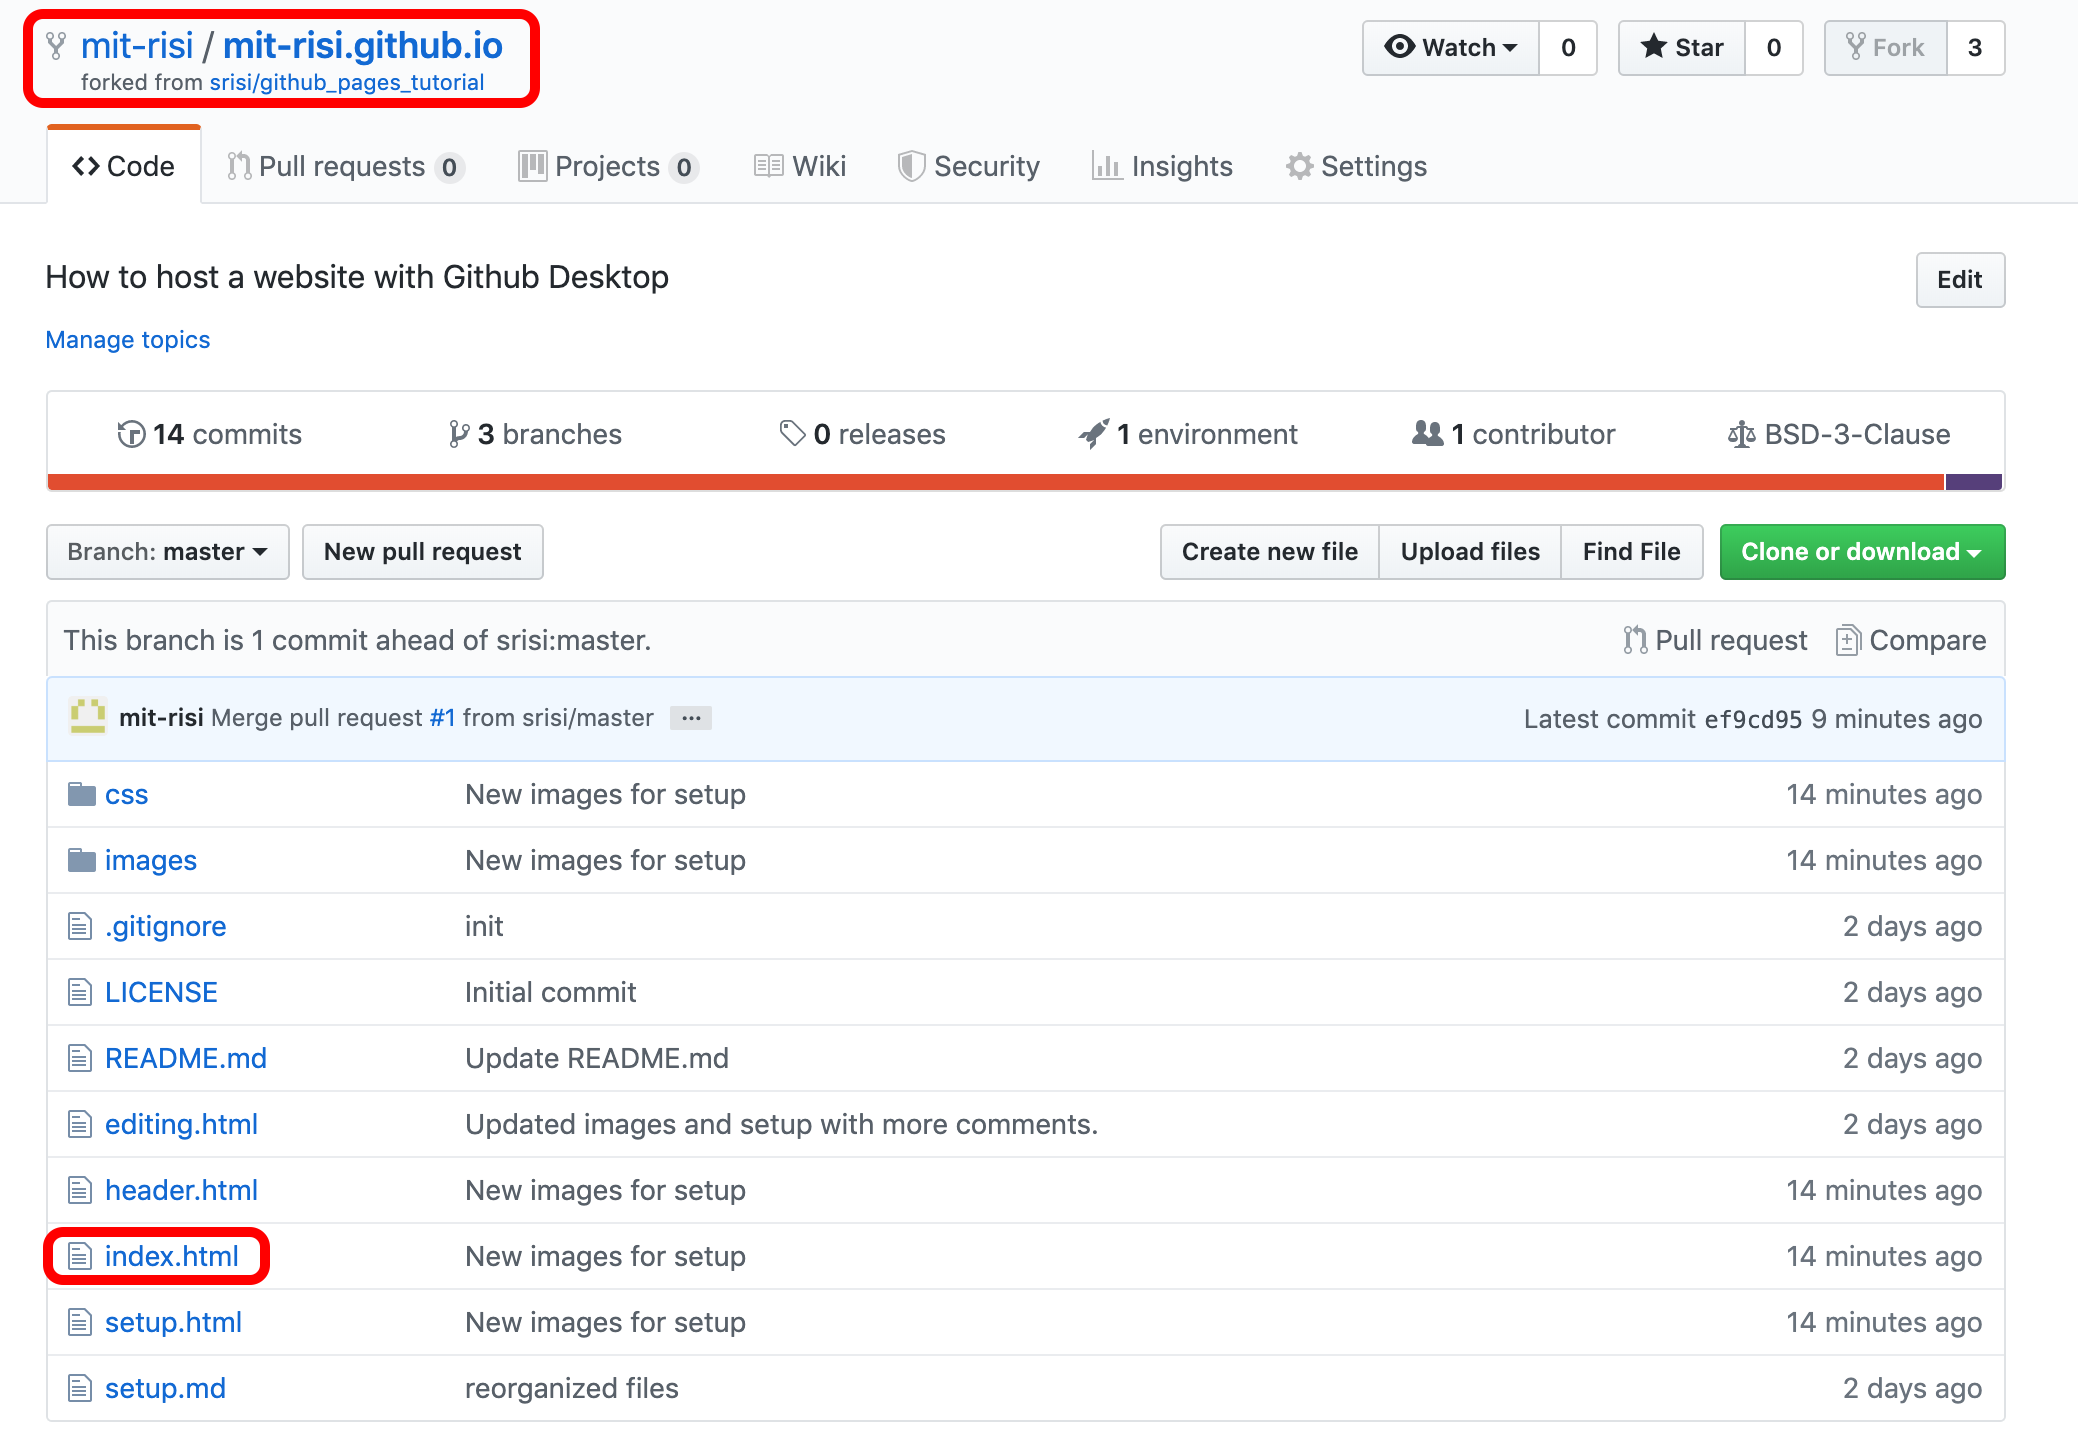
Task: Click the header.html file icon
Action: [x=80, y=1190]
